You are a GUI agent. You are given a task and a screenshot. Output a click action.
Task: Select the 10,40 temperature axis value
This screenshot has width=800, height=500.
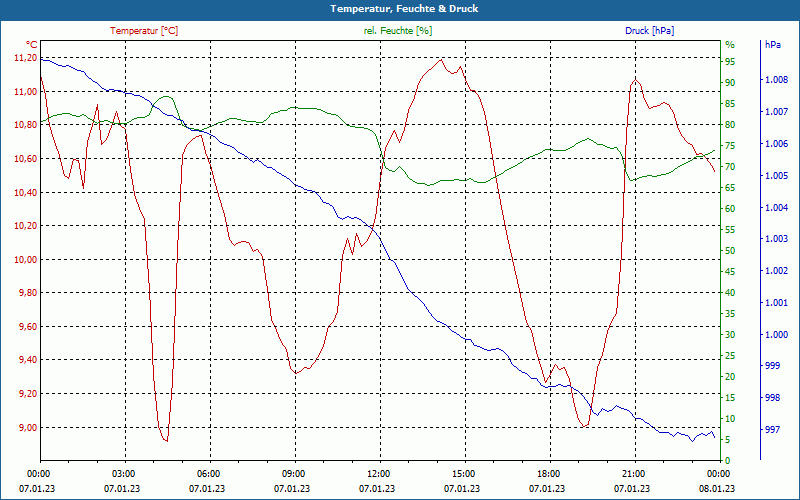[26, 192]
